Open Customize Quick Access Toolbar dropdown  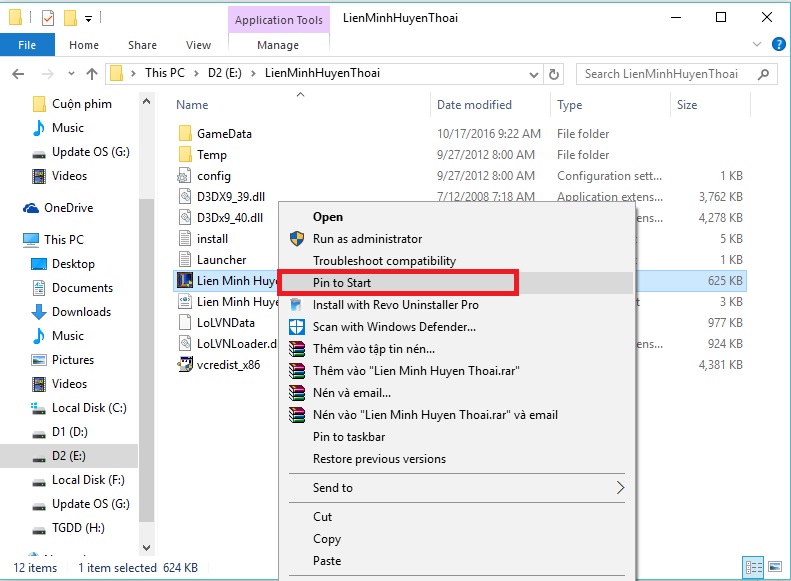88,19
